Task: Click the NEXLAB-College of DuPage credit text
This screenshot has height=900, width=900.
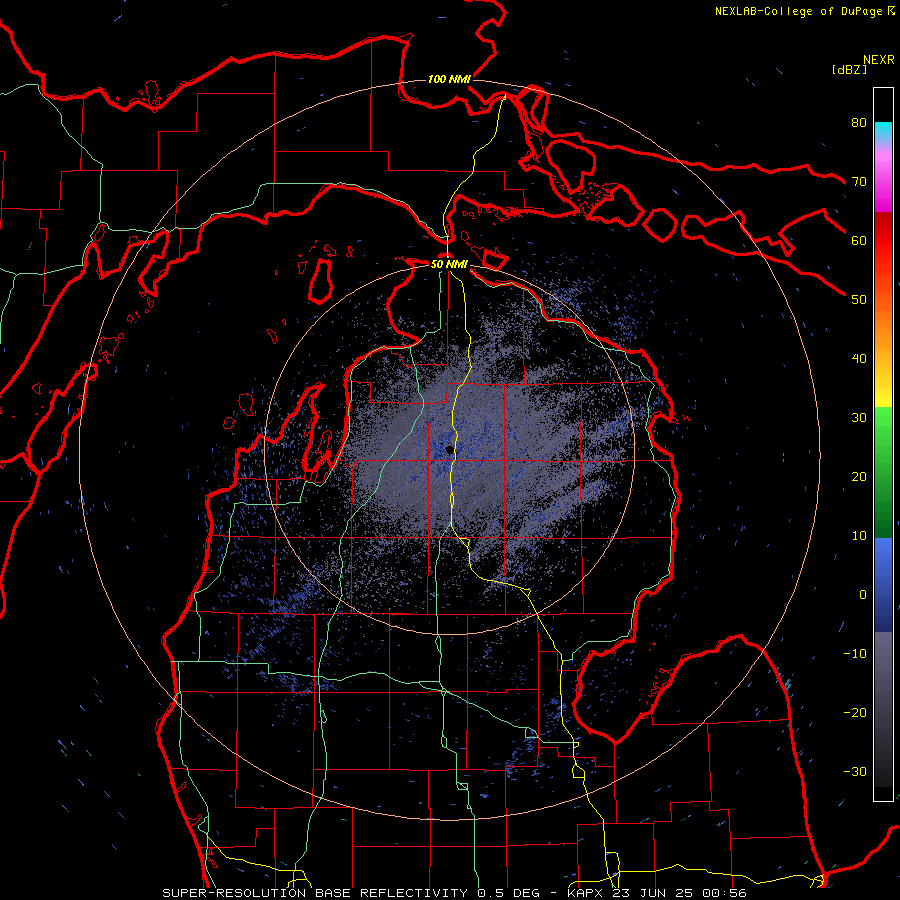Action: click(798, 11)
